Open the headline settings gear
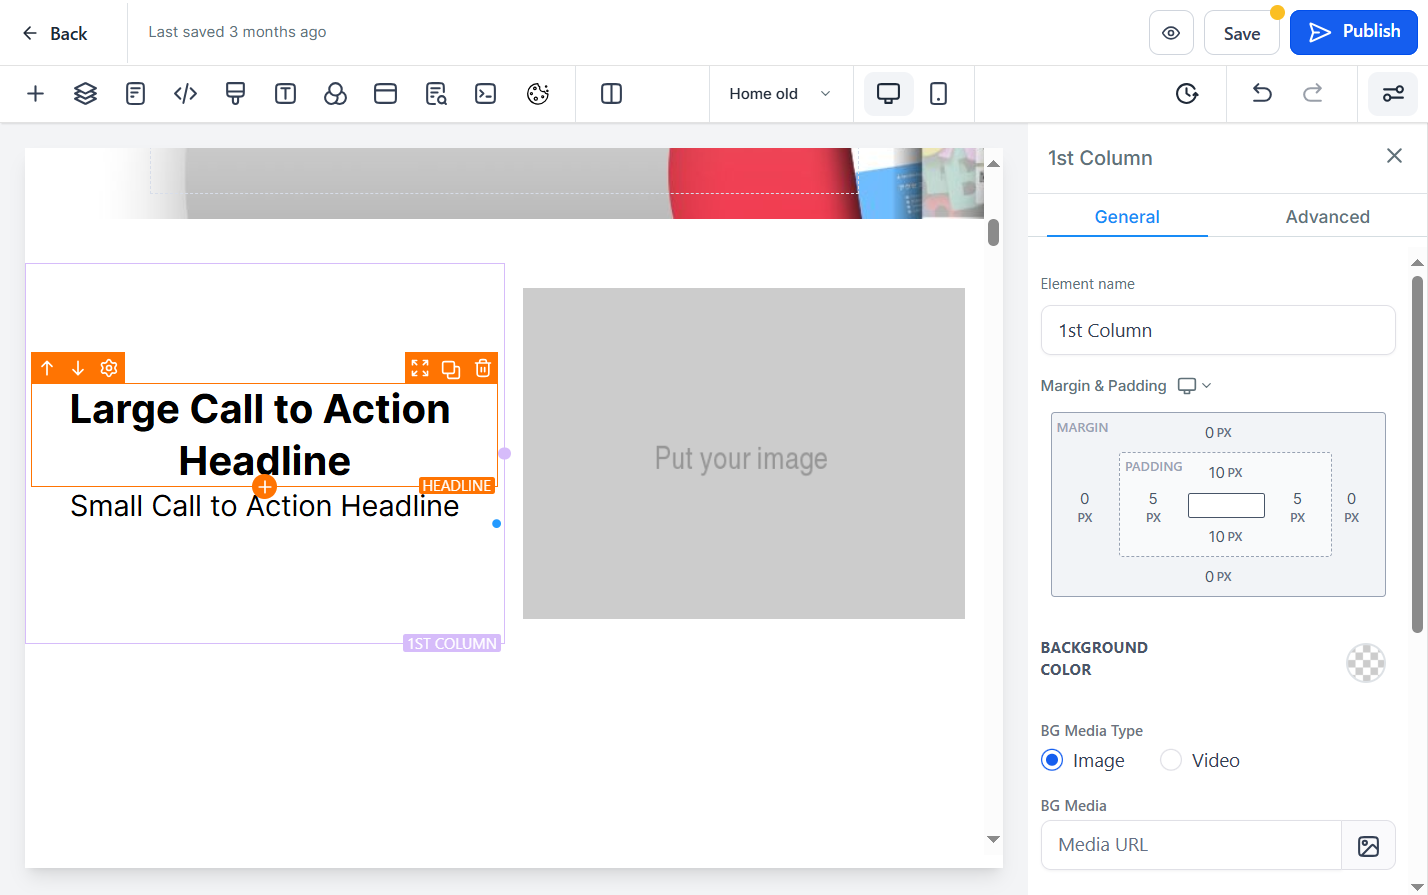 coord(109,368)
